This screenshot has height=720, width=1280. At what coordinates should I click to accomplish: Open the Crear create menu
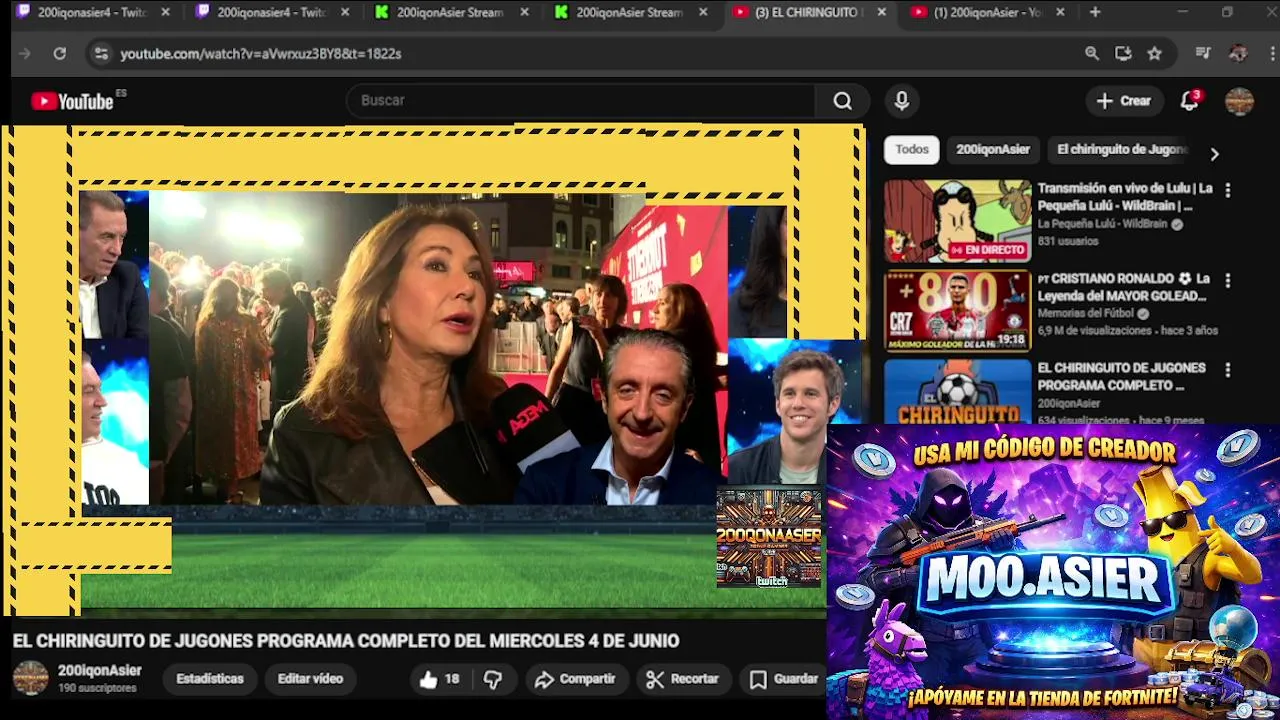(x=1124, y=101)
